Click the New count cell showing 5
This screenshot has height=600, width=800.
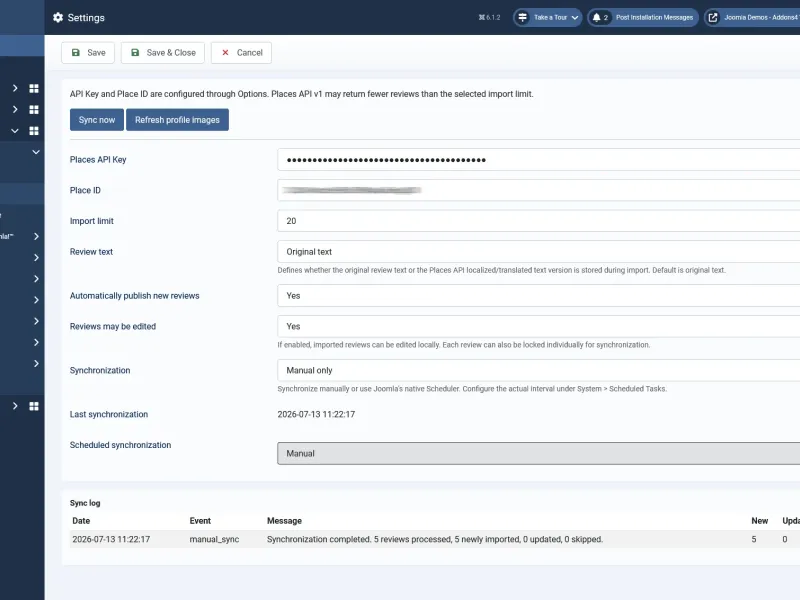coord(754,539)
